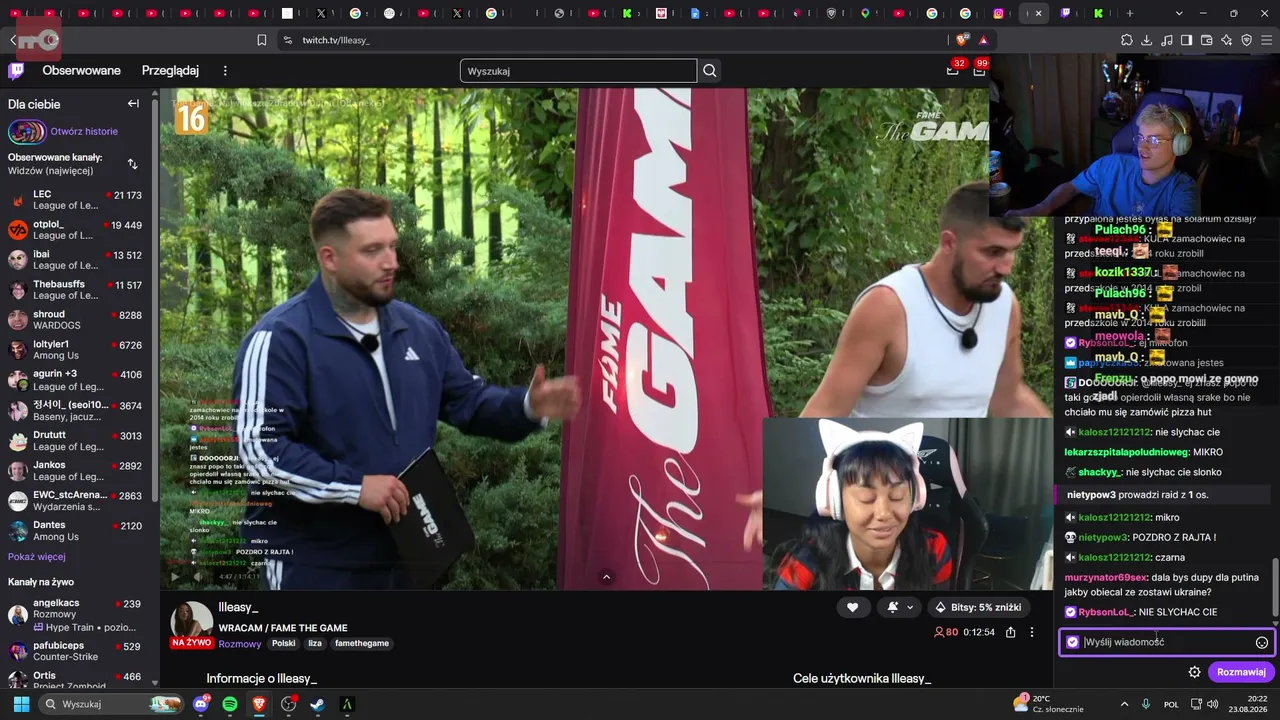
Task: Collapse the stream info panel chevron
Action: (606, 577)
